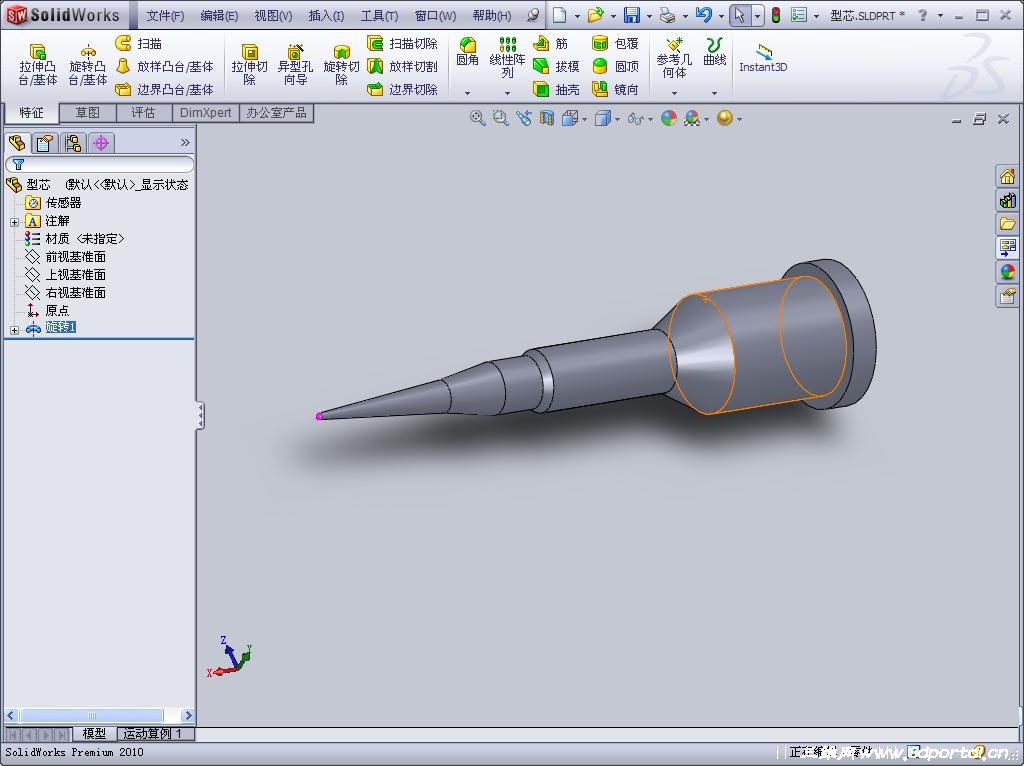Click Zoom to Area magnifier icon
Image resolution: width=1024 pixels, height=766 pixels.
(500, 118)
